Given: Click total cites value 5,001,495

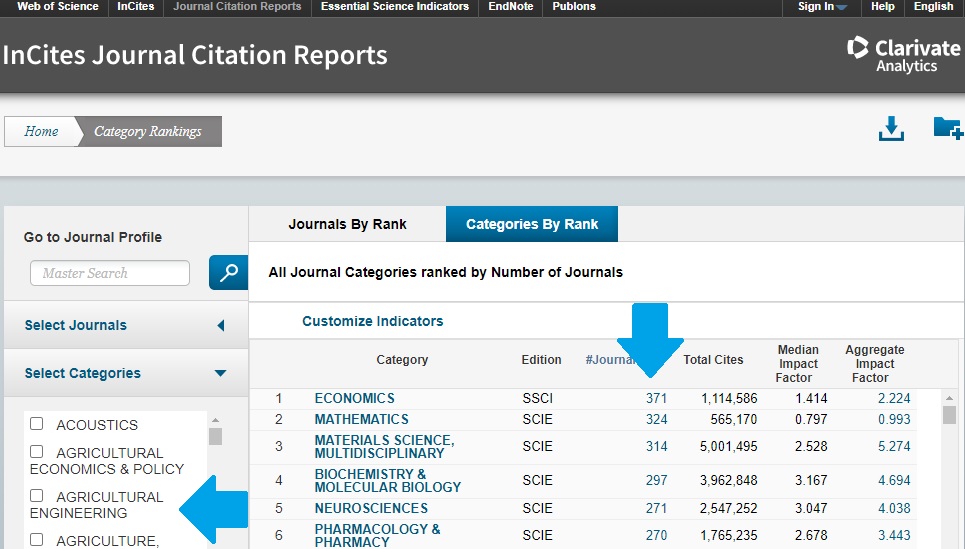Looking at the screenshot, I should pos(729,446).
